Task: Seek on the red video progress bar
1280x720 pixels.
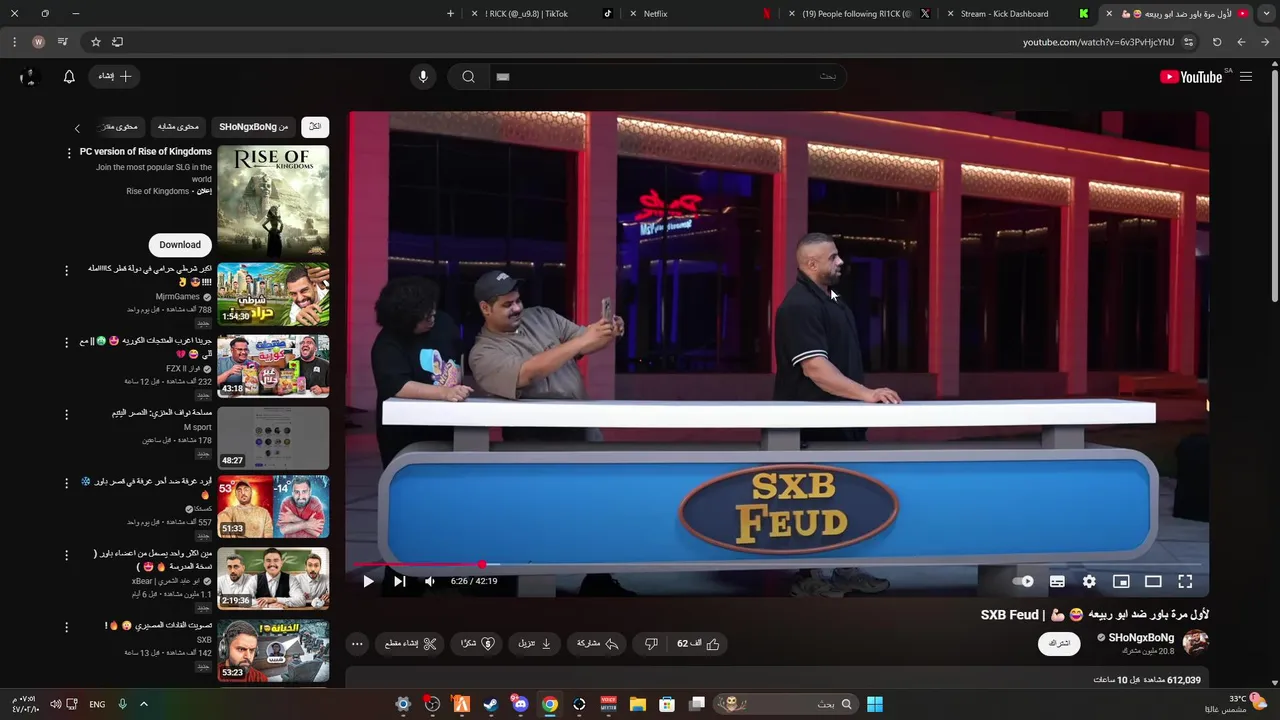Action: [x=777, y=565]
